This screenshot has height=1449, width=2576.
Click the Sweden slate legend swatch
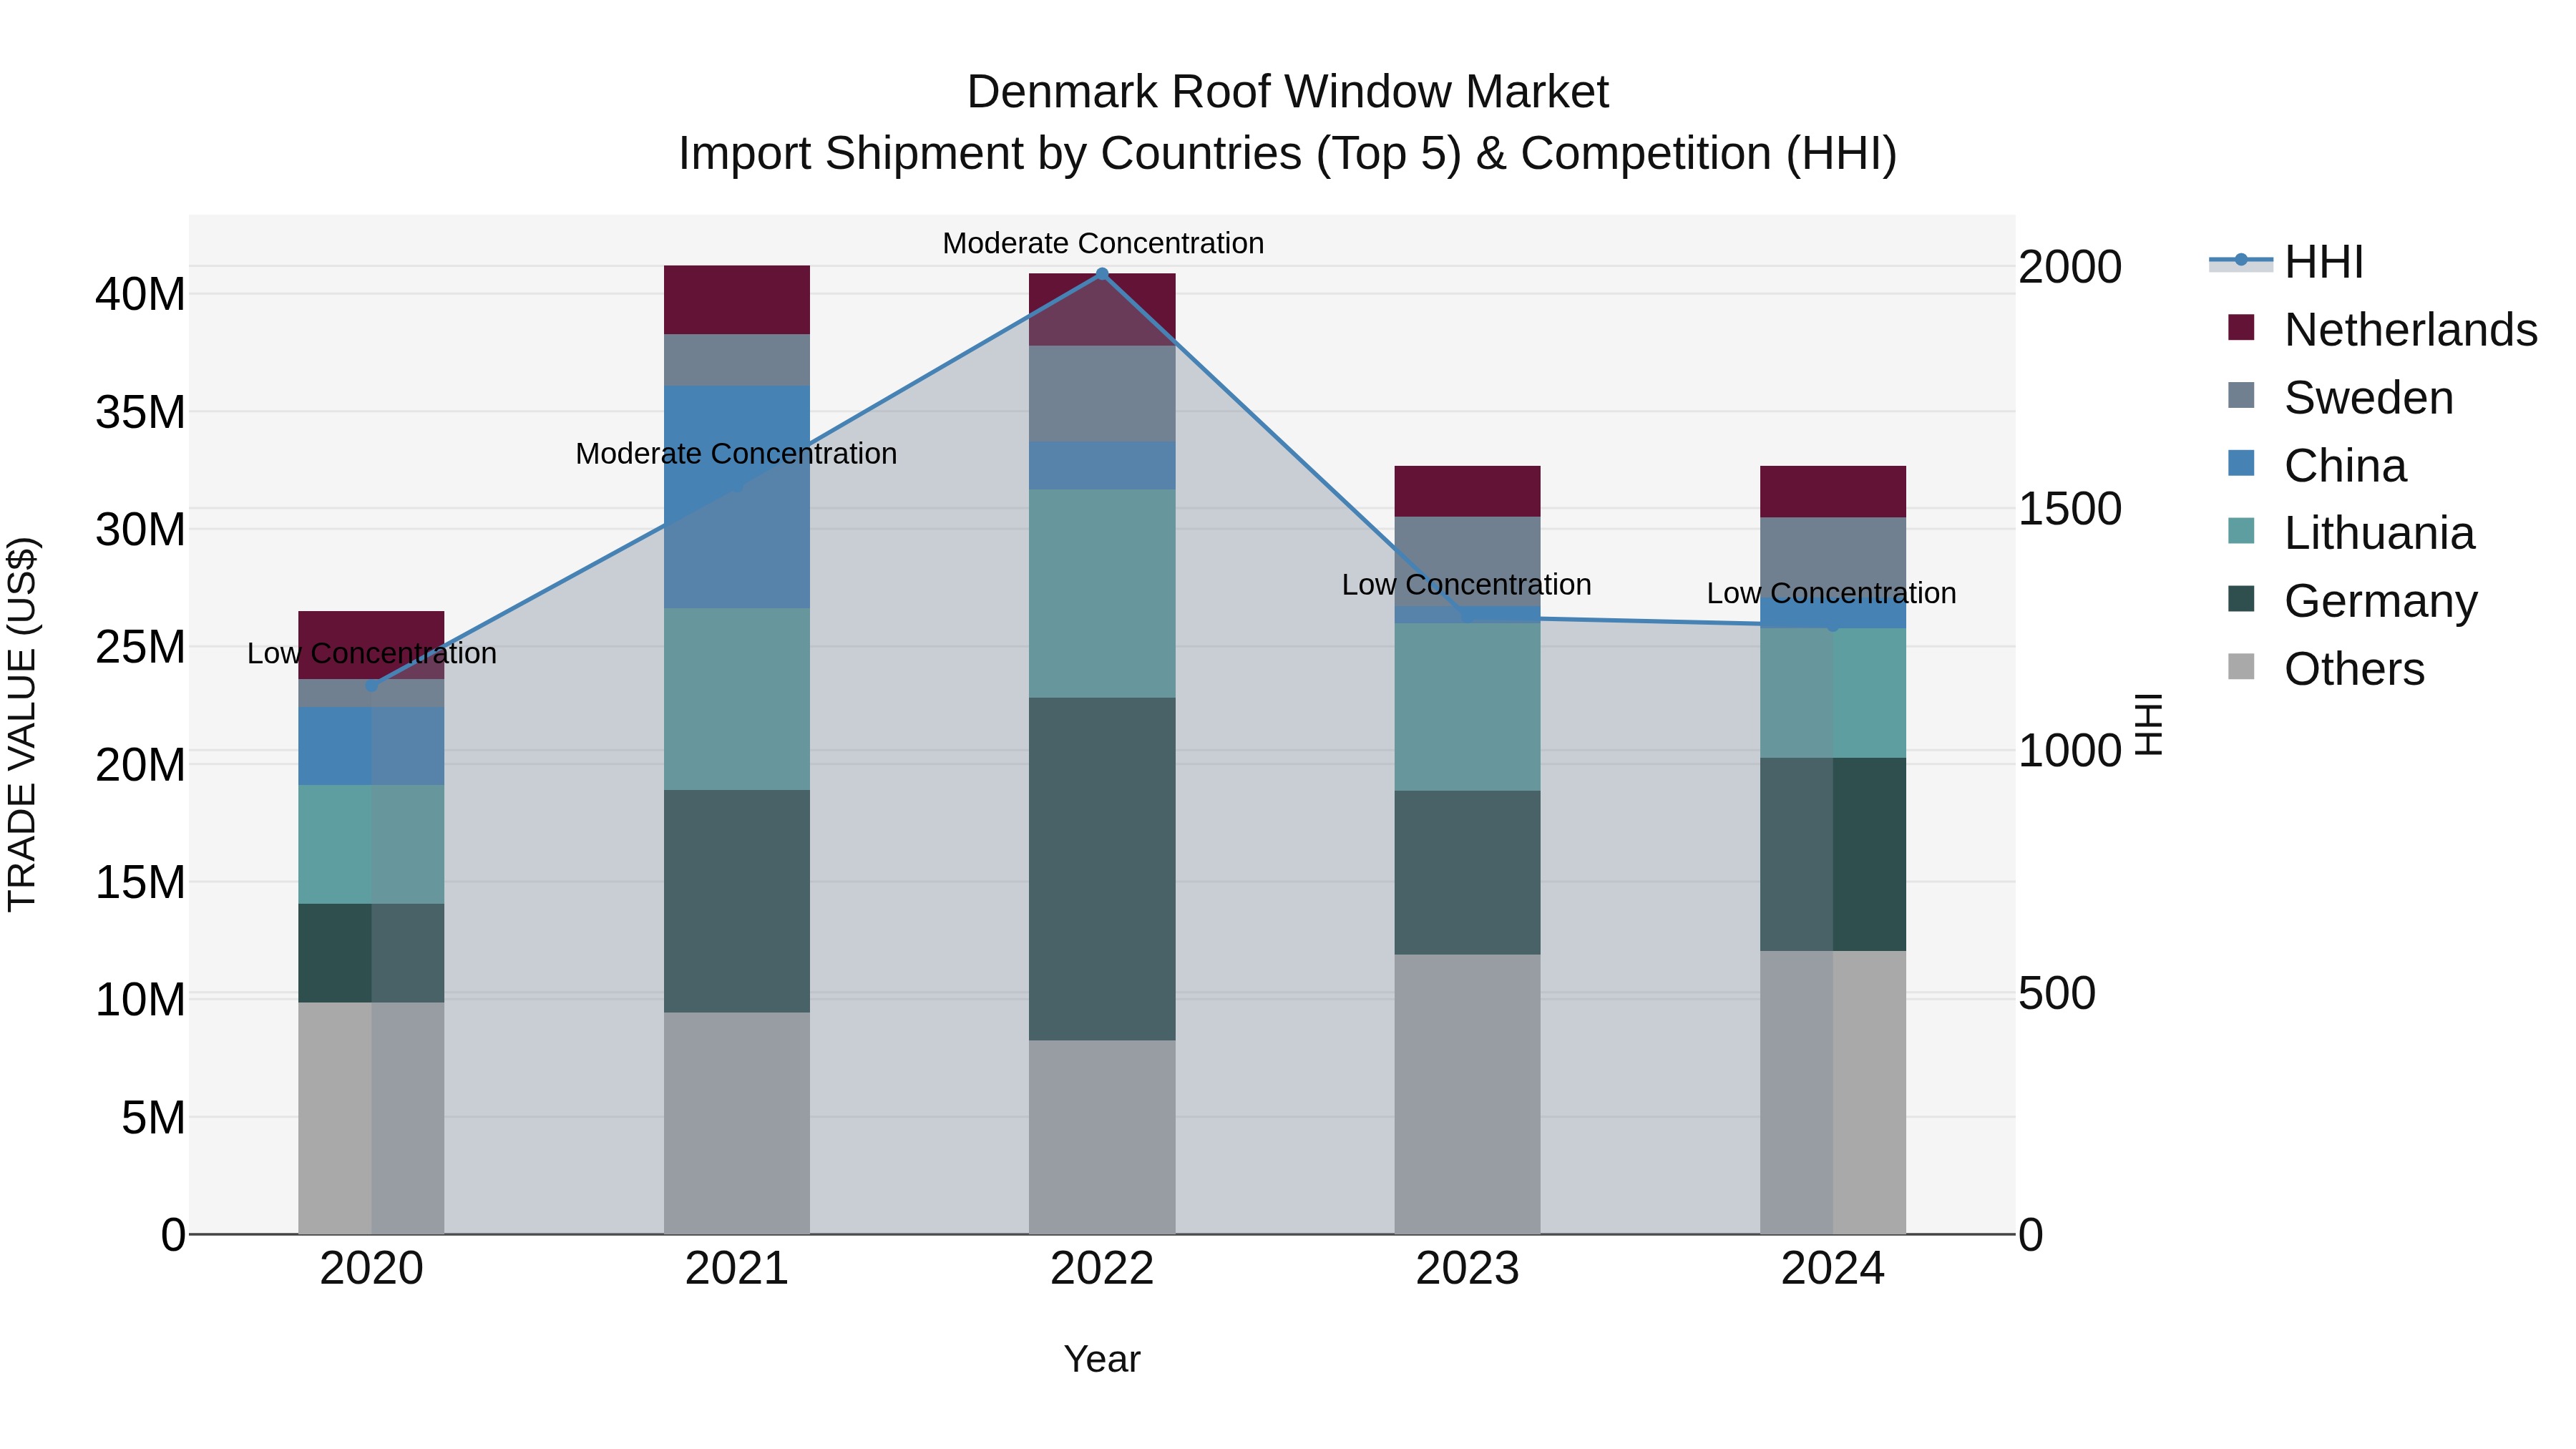2241,395
